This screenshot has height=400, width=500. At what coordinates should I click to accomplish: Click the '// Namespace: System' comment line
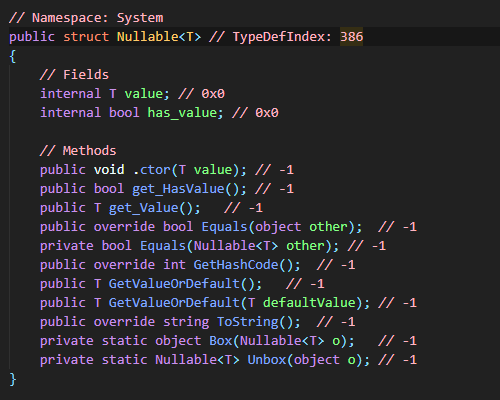[x=86, y=18]
